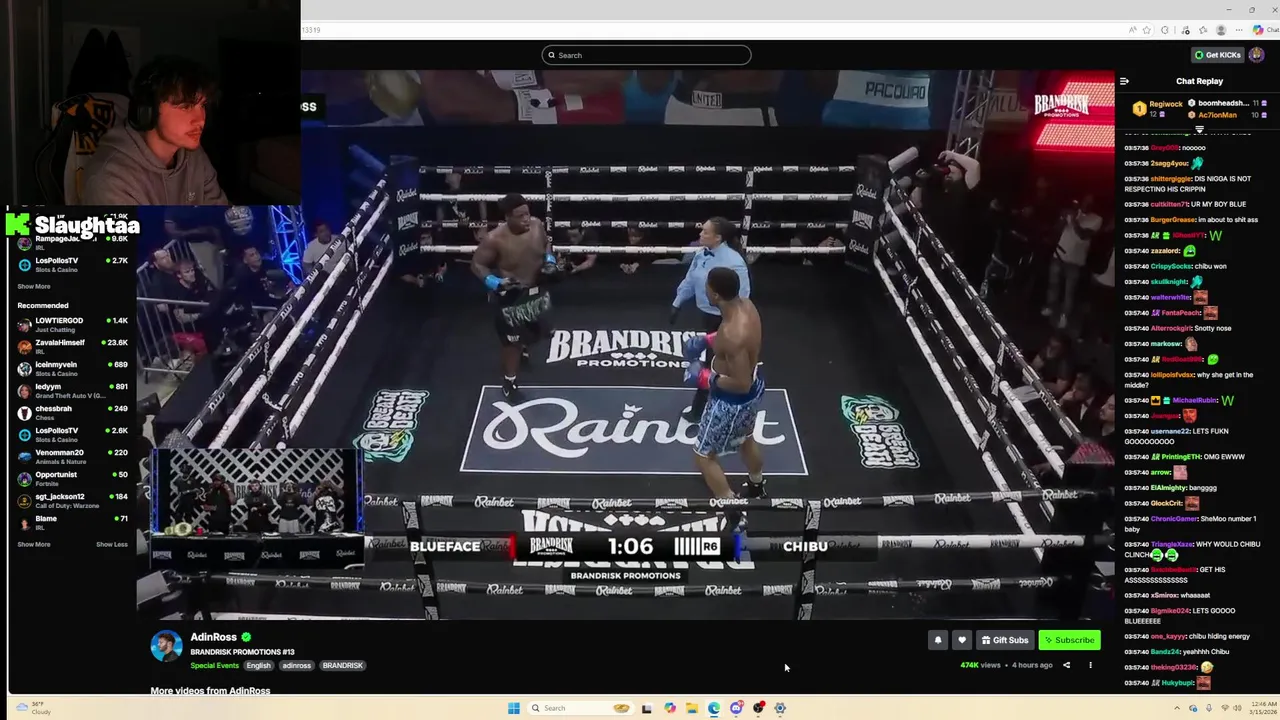
Task: Open the ledyym channel in the sidebar
Action: tap(73, 390)
